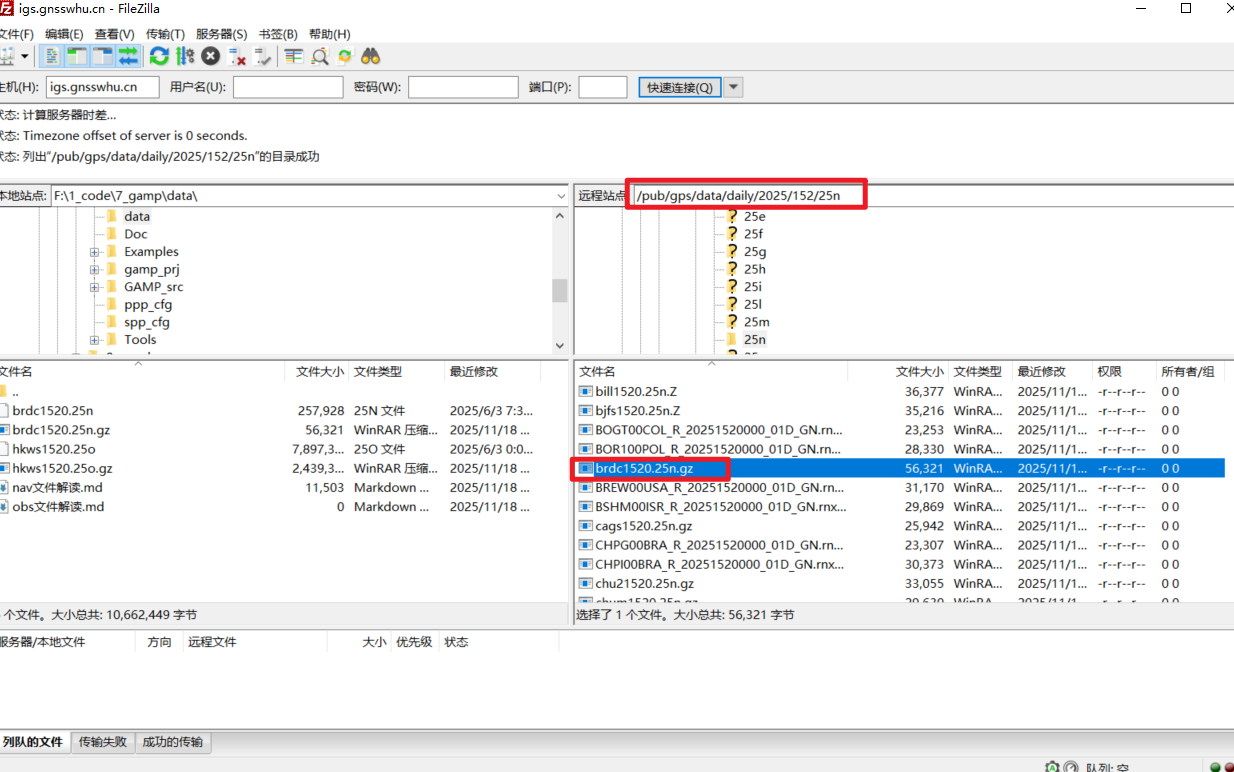Click the reconnect to last server icon
The image size is (1234, 772).
coord(262,57)
